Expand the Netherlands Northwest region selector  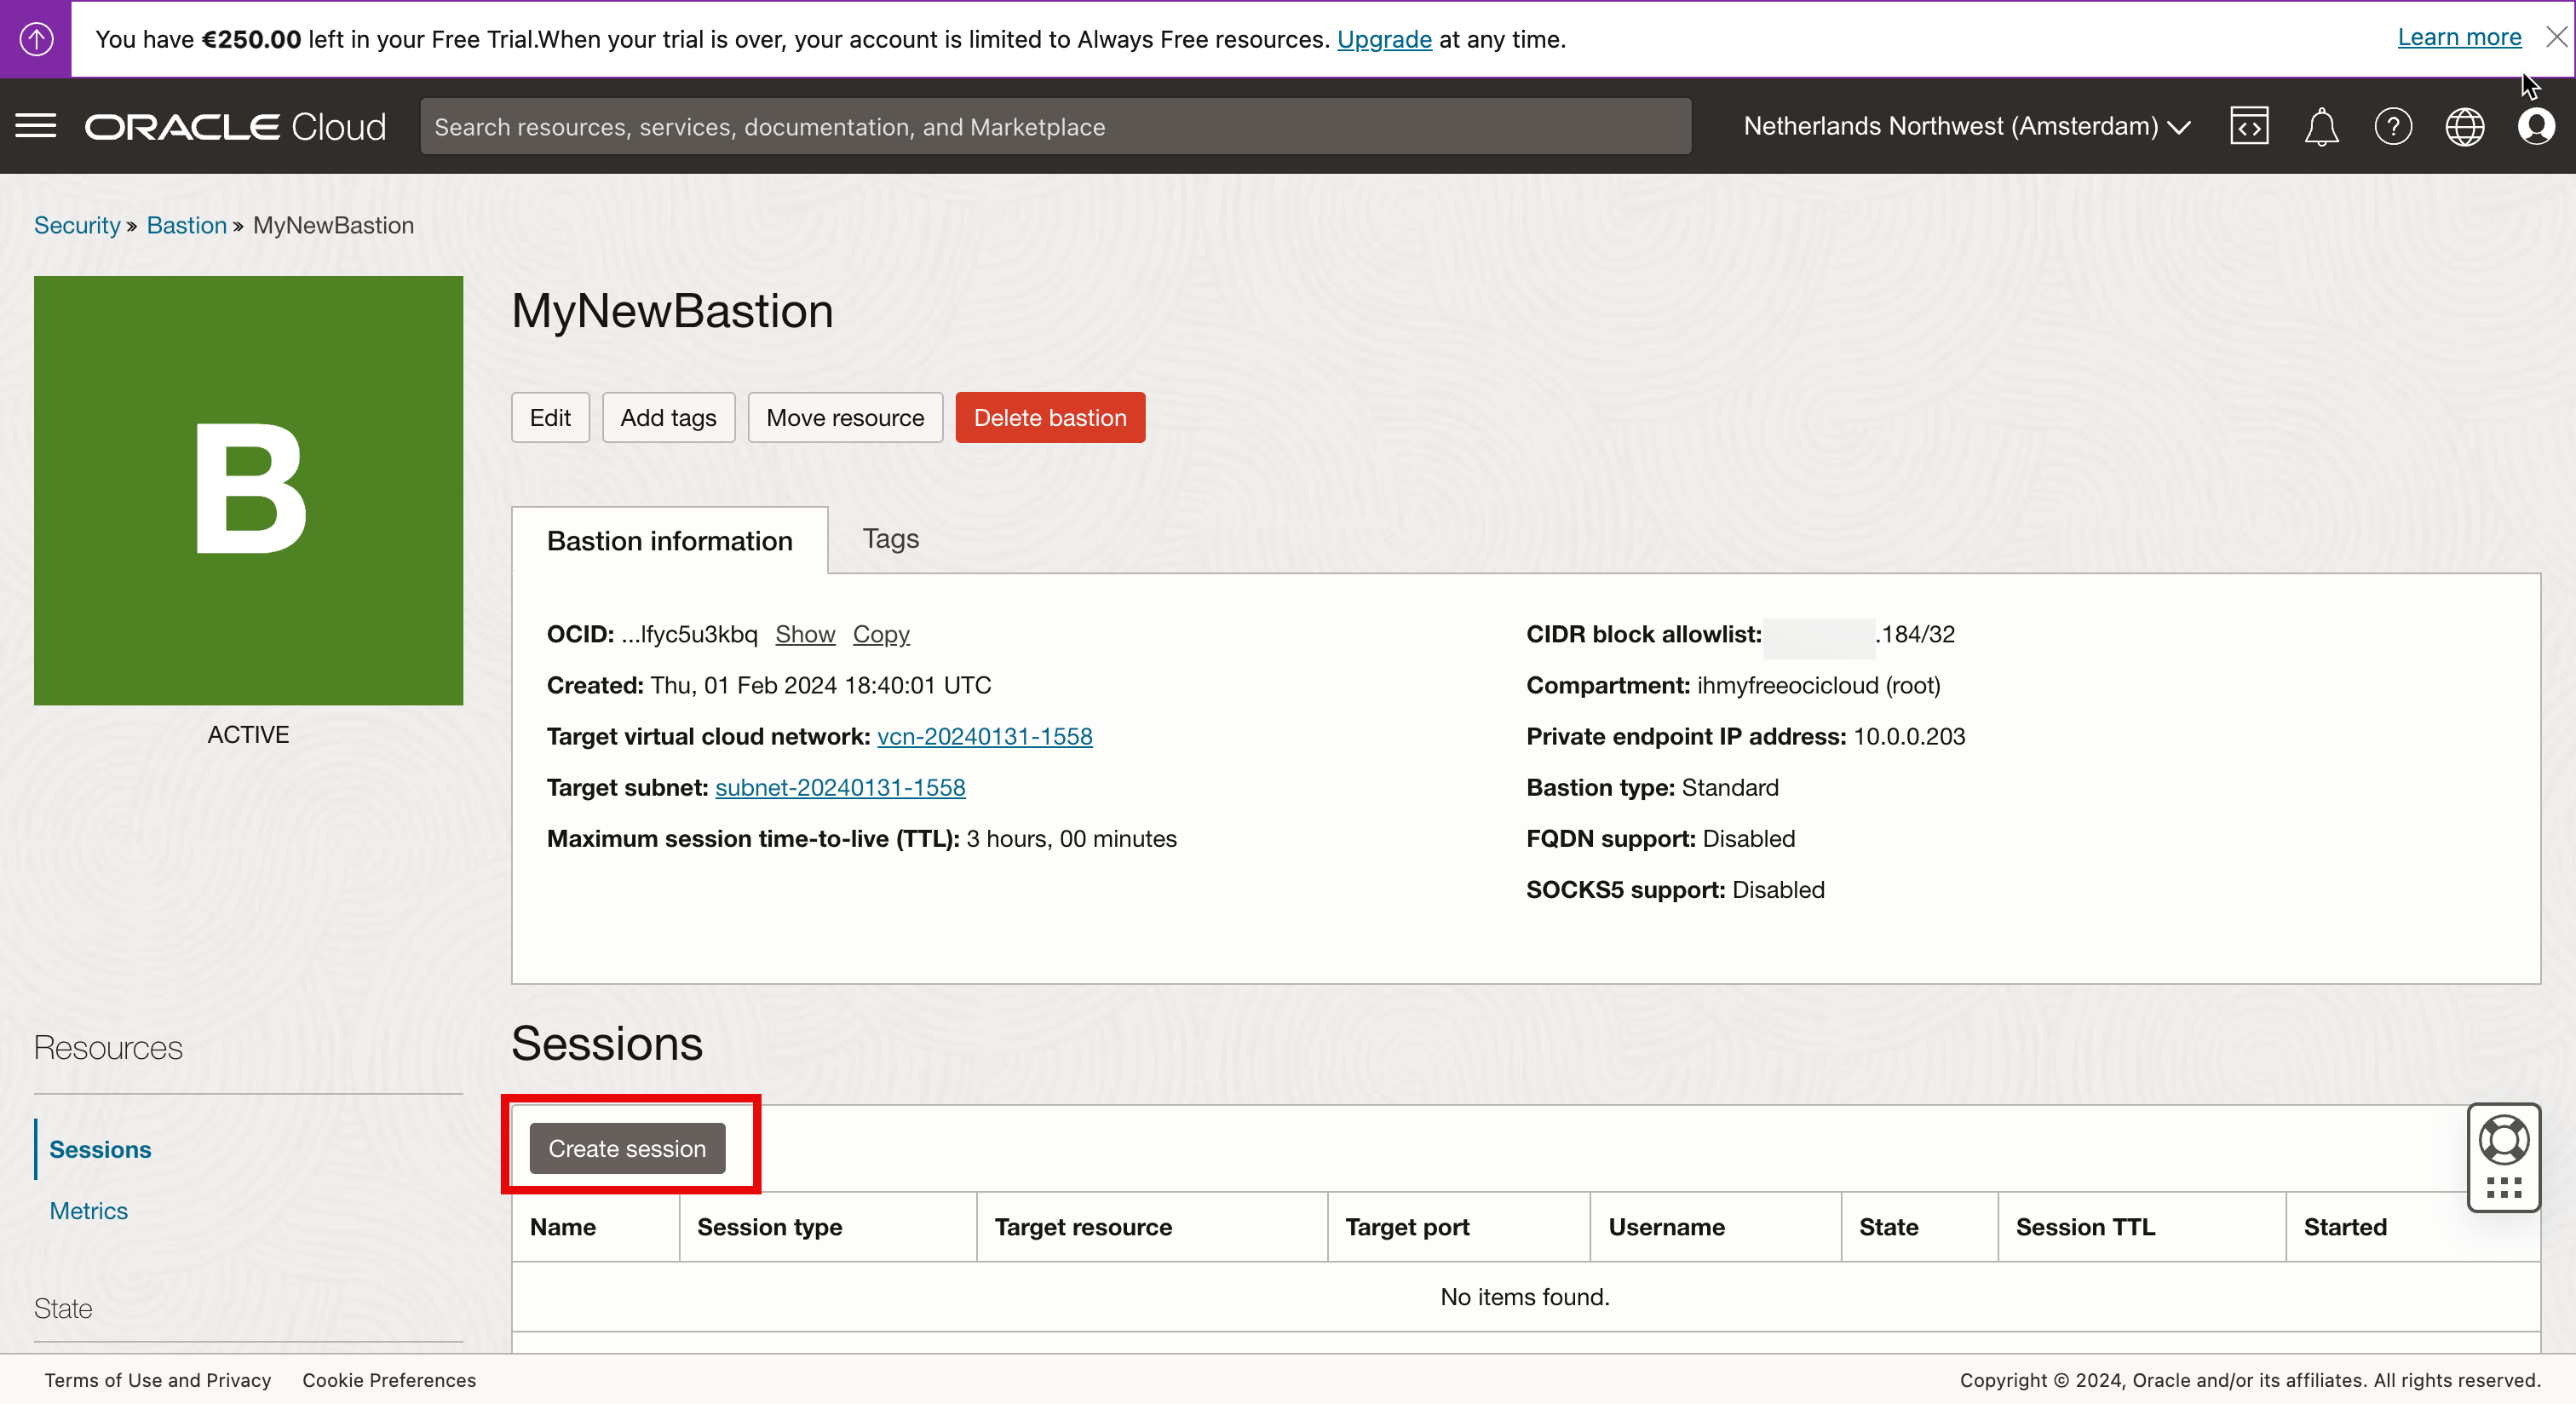point(1966,127)
